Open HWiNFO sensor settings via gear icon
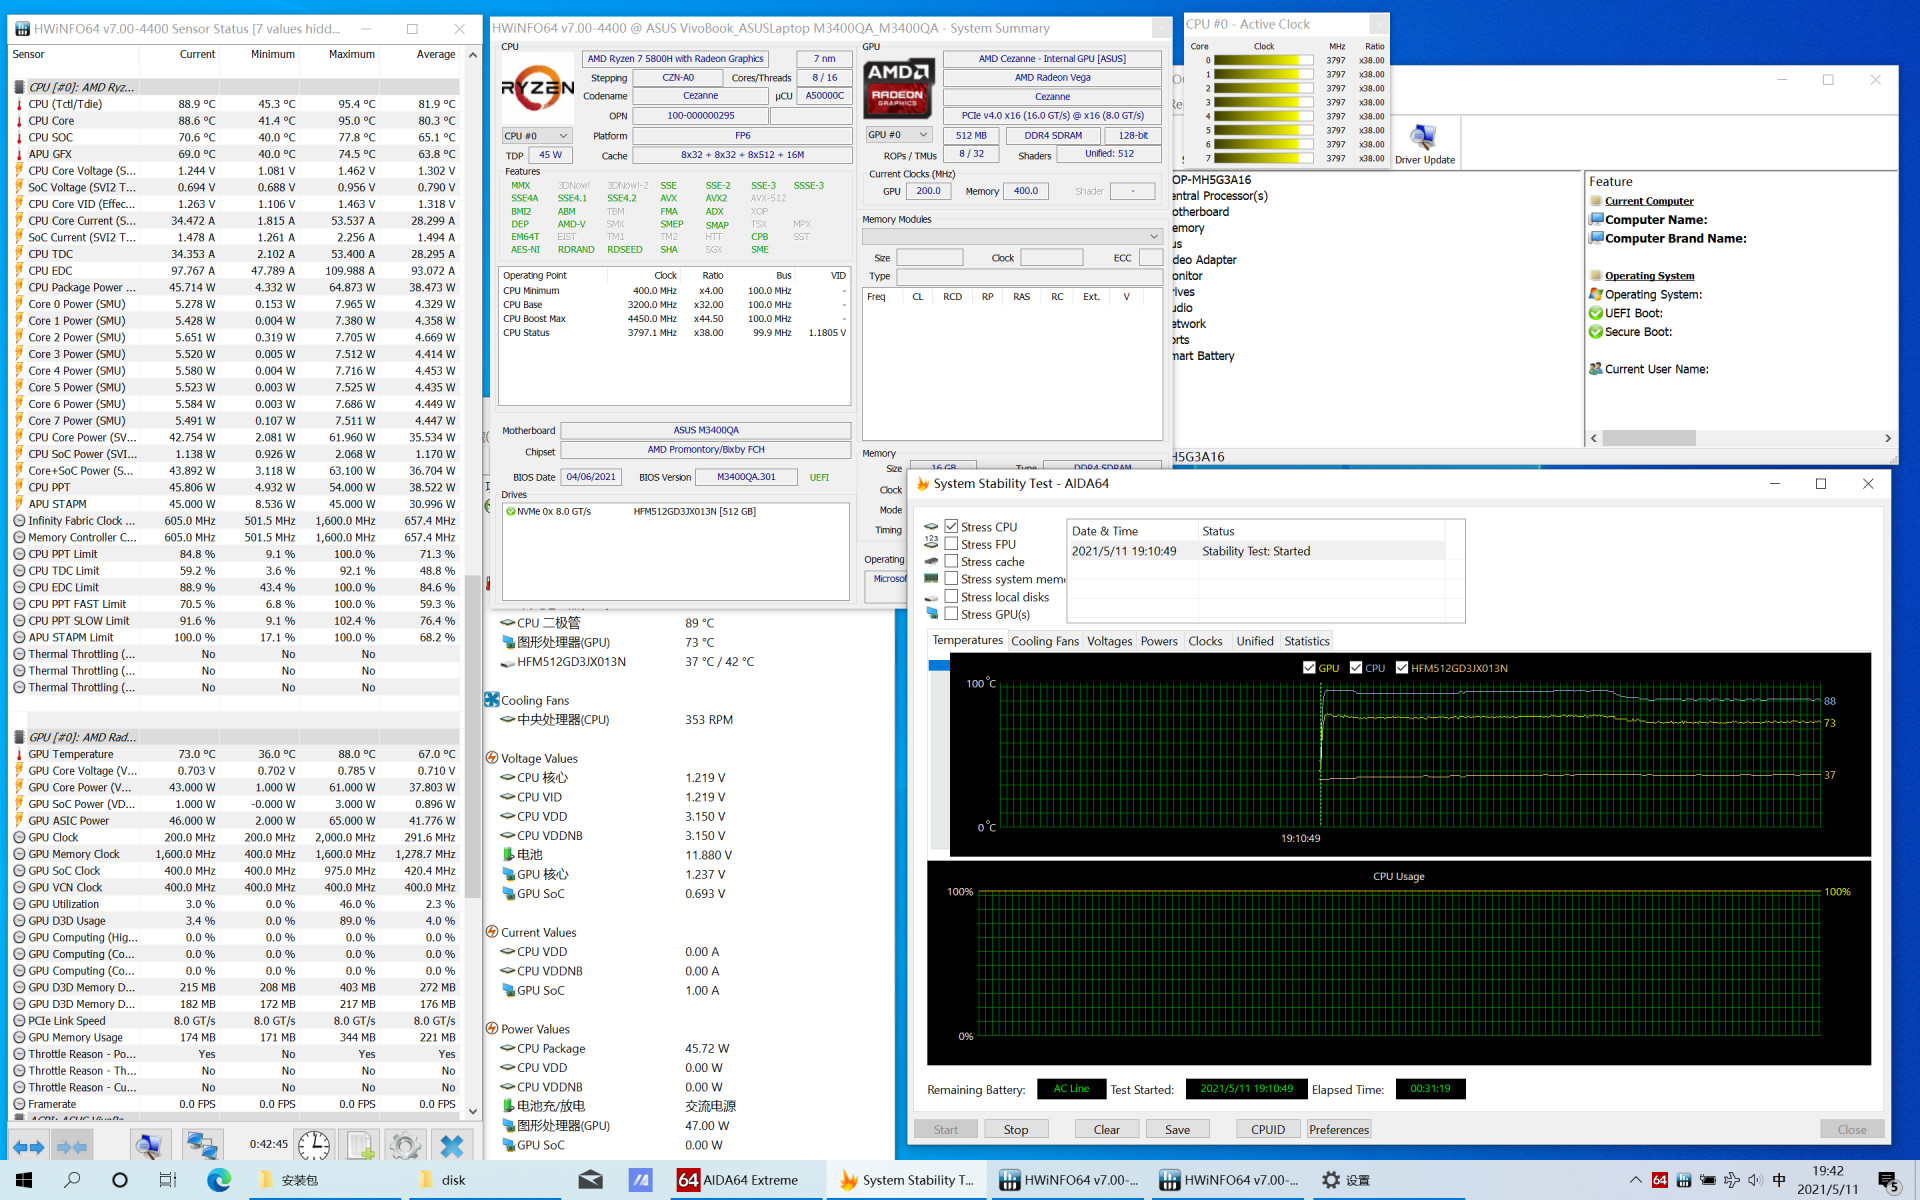Viewport: 1920px width, 1200px height. point(405,1145)
